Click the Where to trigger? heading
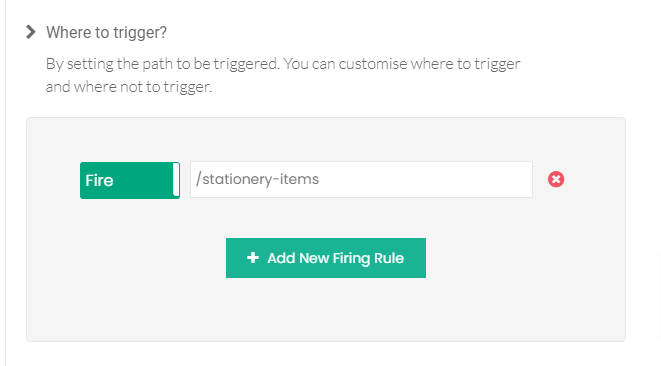This screenshot has height=366, width=661. (x=106, y=32)
